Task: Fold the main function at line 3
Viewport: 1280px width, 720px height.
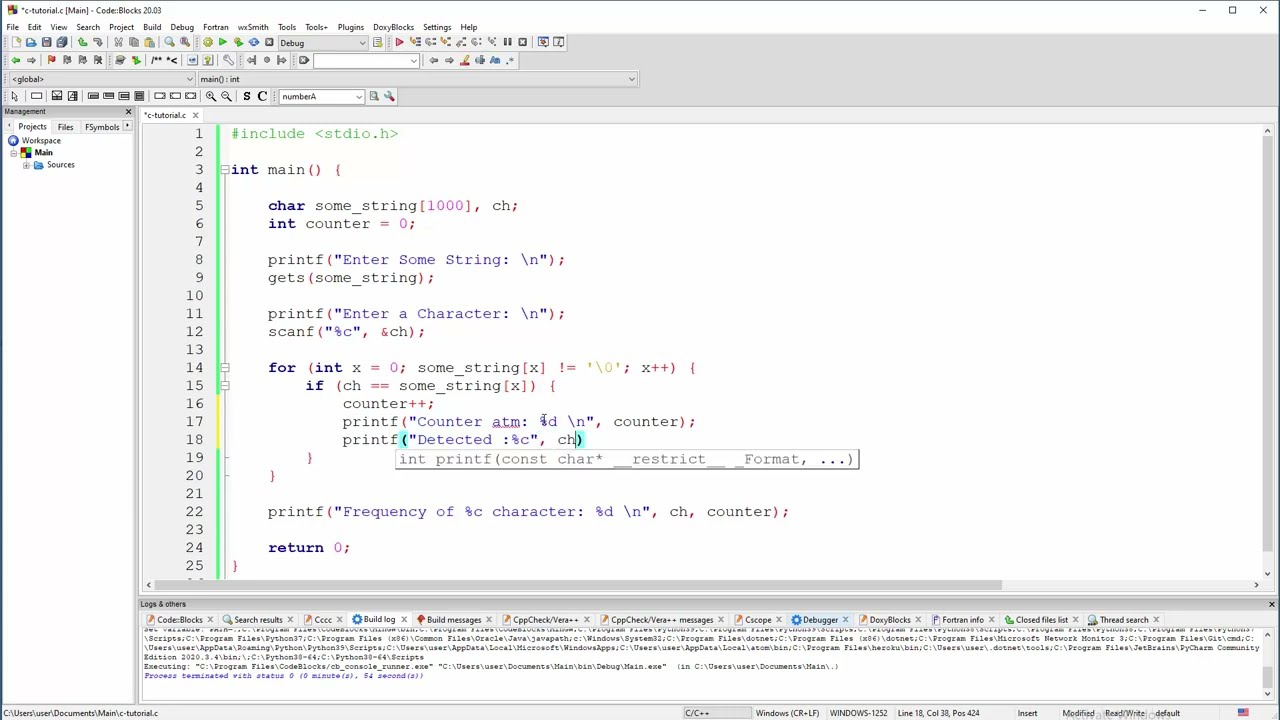Action: (224, 170)
